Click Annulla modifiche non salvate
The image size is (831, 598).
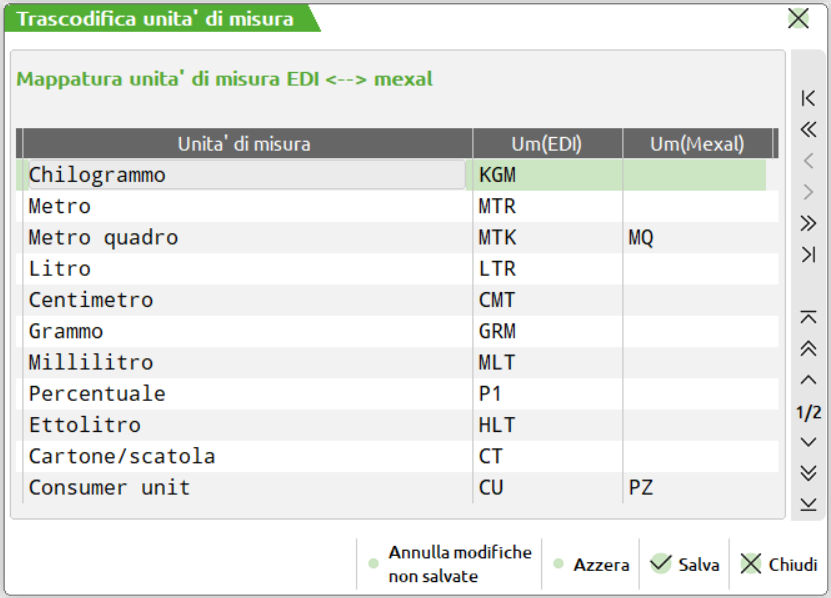click(x=450, y=565)
